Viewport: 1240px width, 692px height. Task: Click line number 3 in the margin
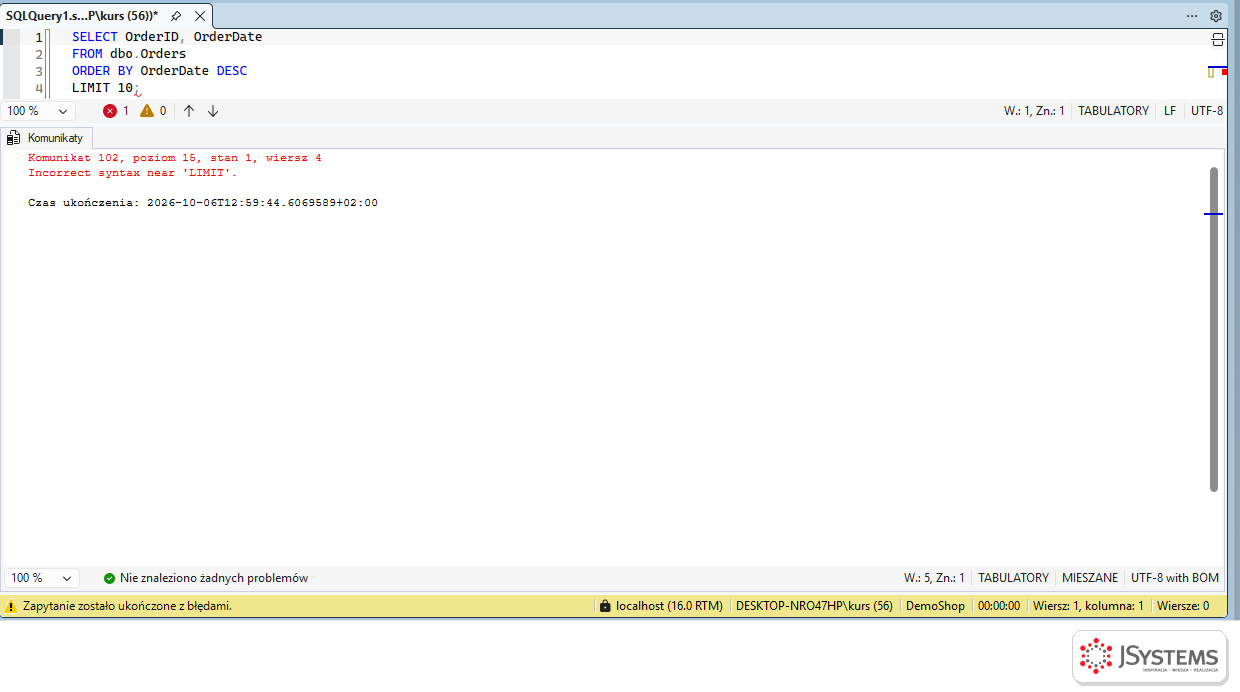click(39, 71)
